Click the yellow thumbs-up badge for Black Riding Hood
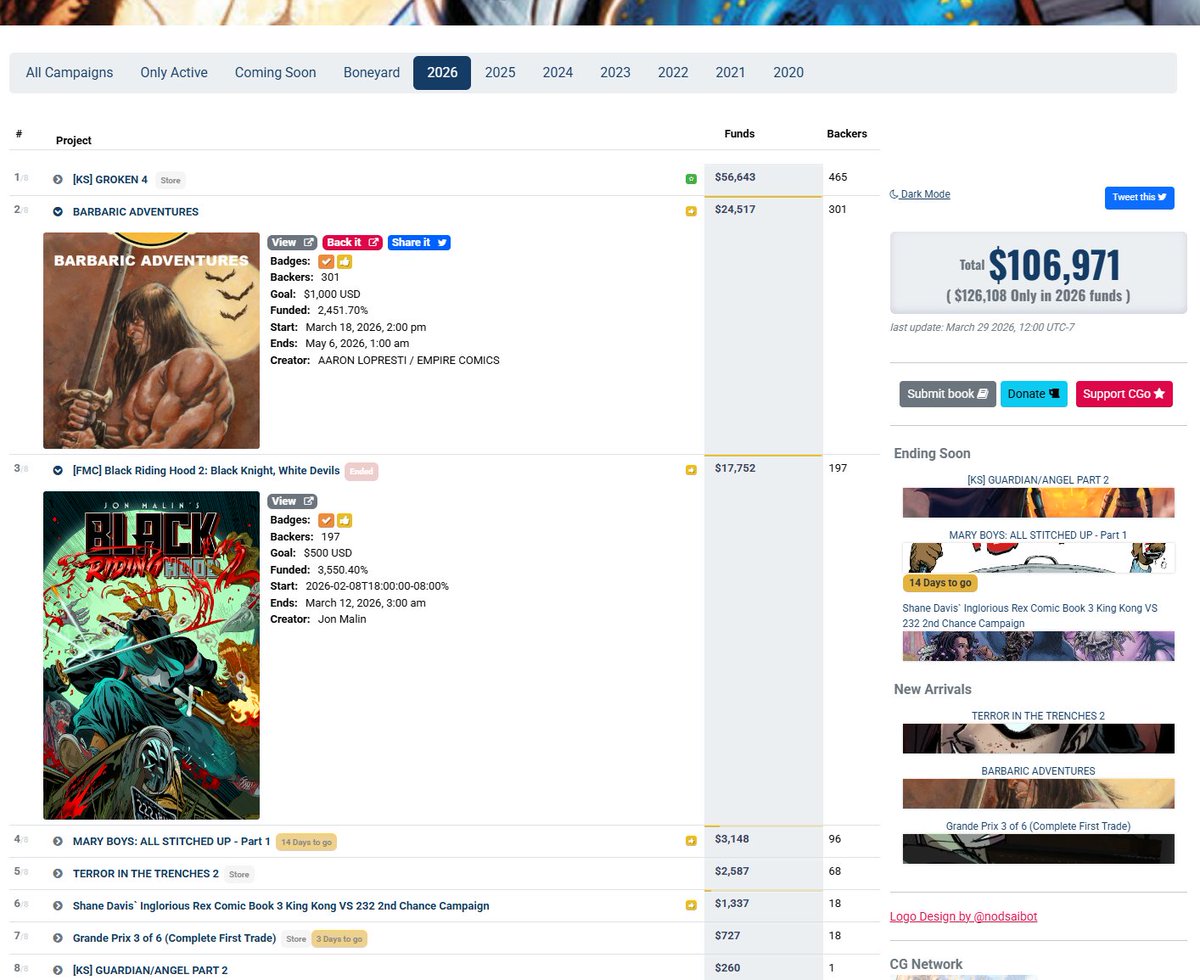The height and width of the screenshot is (980, 1200). pyautogui.click(x=344, y=520)
